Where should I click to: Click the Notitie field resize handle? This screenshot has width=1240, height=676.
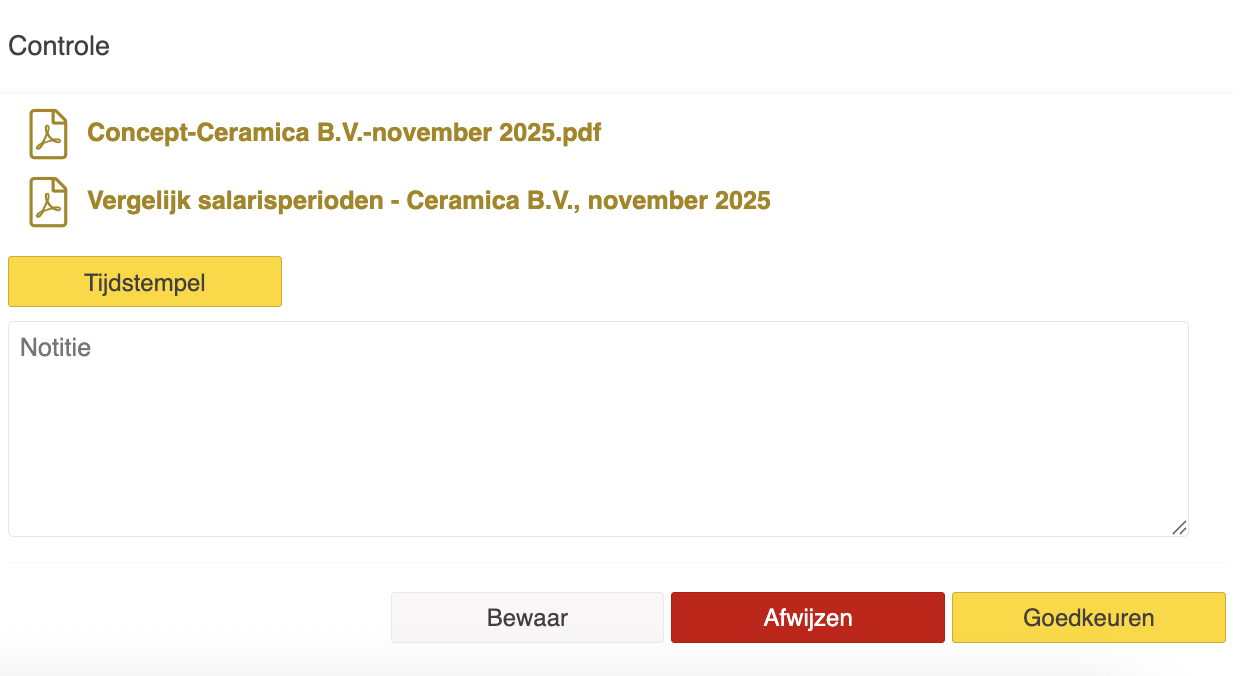pos(1179,527)
